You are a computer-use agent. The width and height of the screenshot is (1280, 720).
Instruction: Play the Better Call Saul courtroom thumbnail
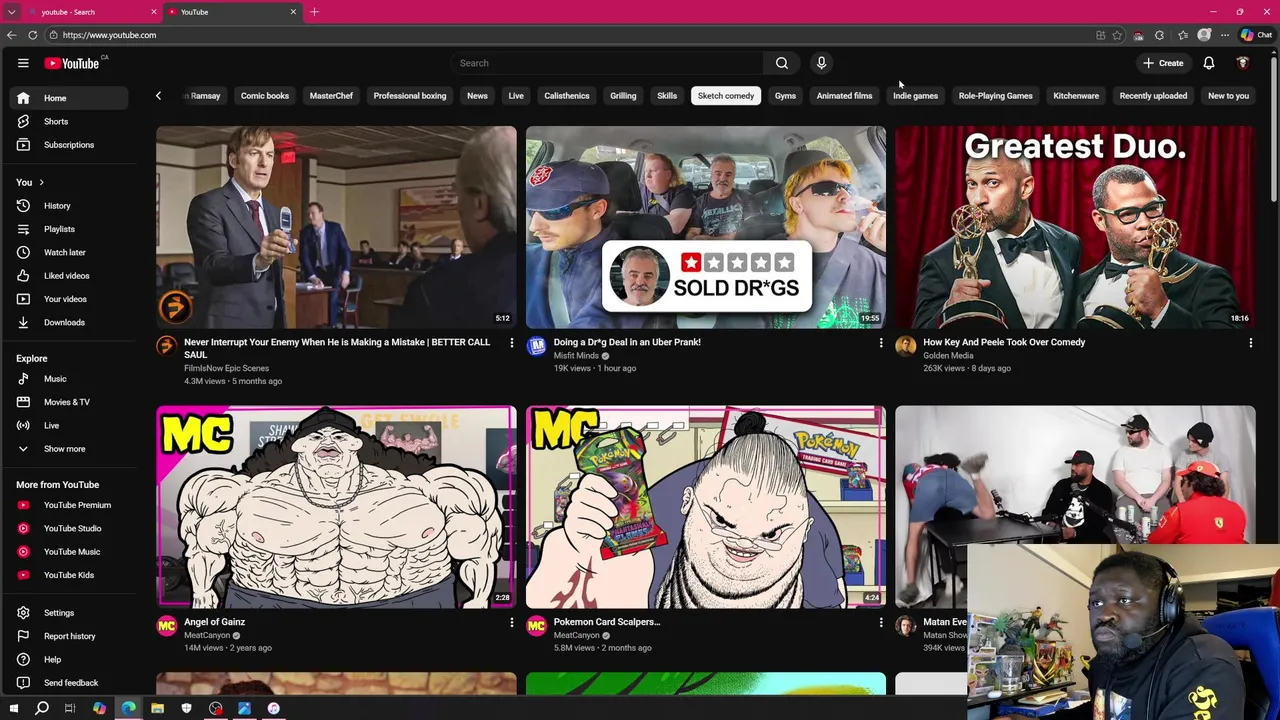[x=336, y=227]
